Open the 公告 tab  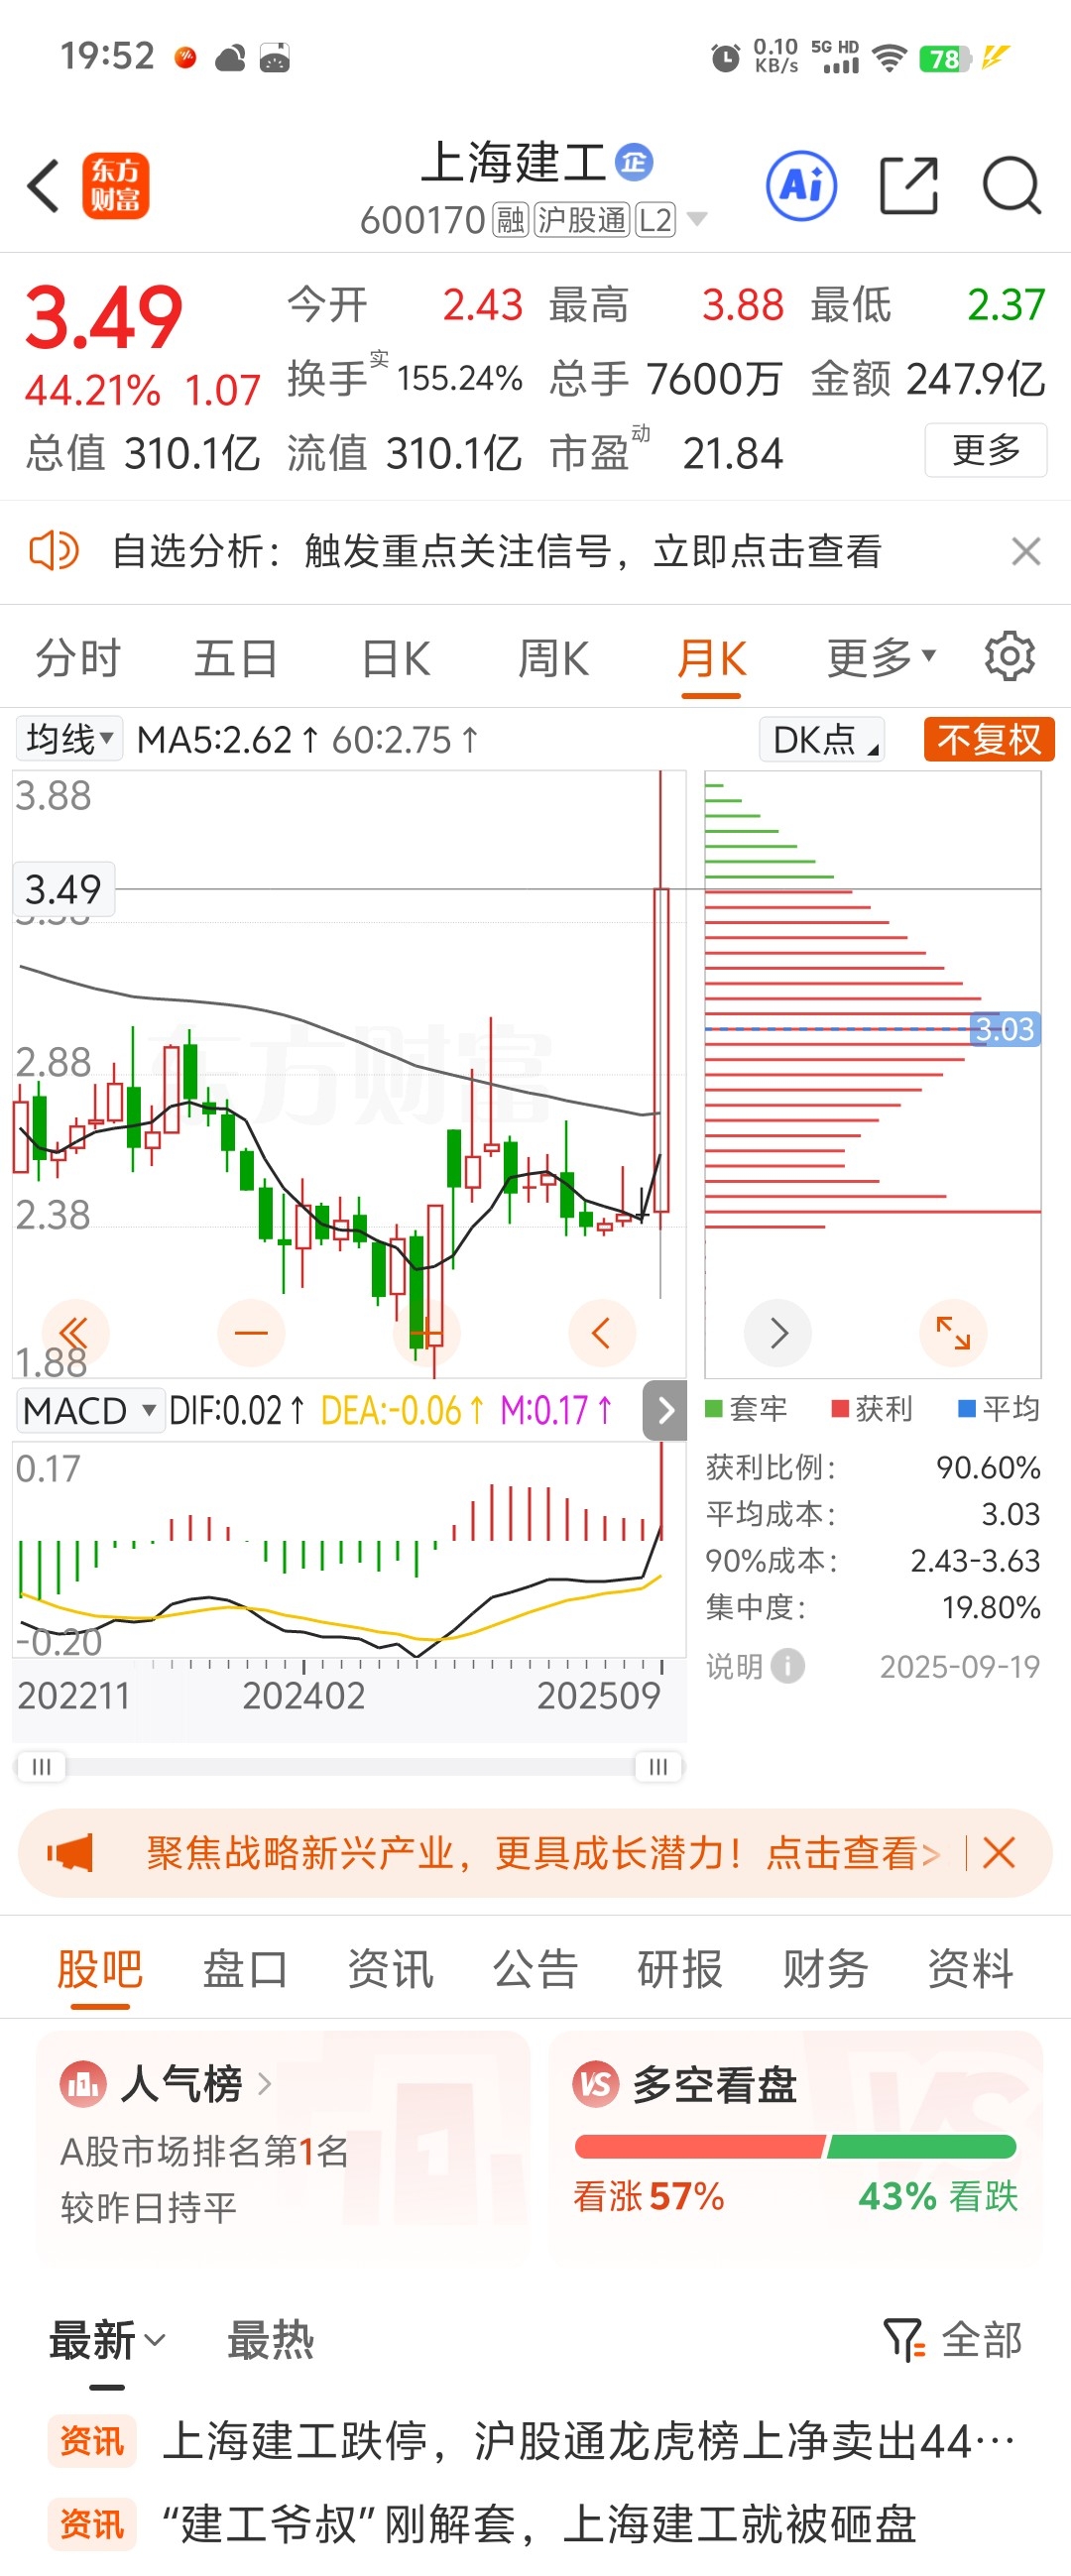(x=536, y=1969)
